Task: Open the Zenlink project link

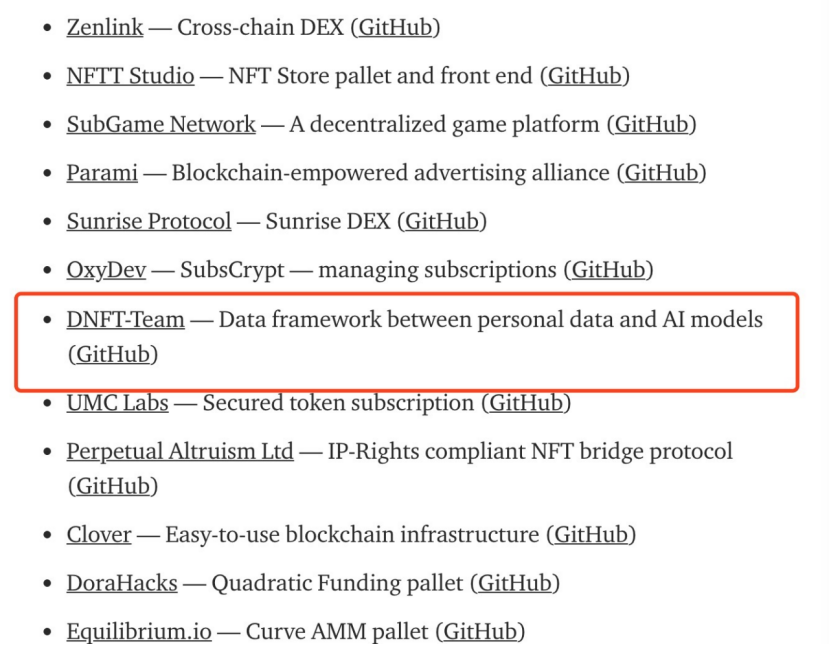Action: (105, 27)
